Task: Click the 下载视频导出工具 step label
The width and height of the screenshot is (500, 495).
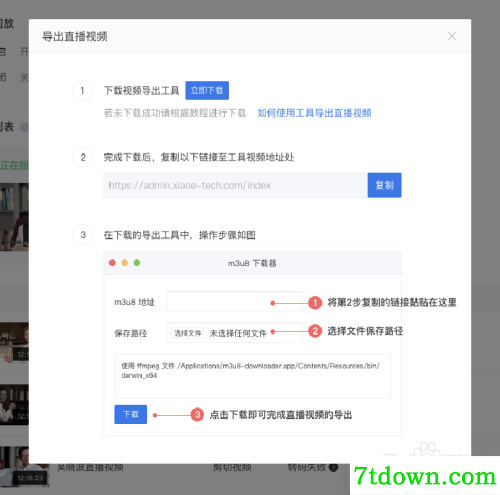Action: tap(141, 90)
